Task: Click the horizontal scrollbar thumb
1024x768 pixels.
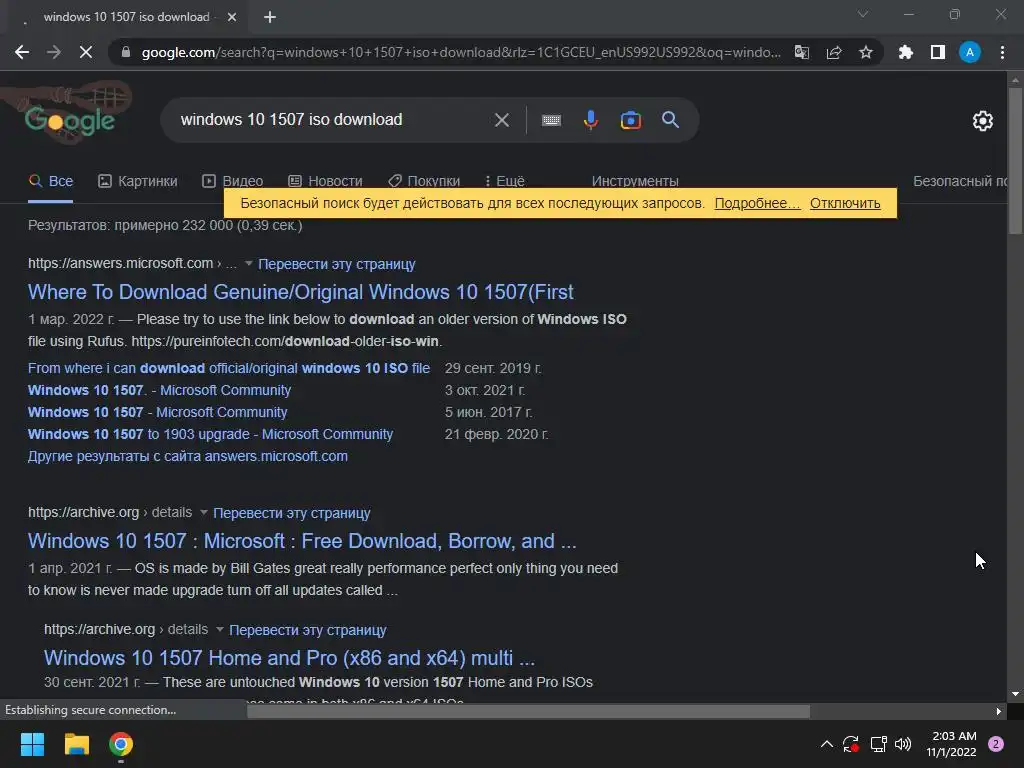Action: pyautogui.click(x=528, y=711)
